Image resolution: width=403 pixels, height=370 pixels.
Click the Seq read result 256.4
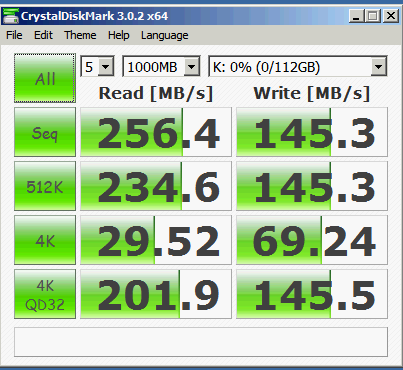pos(156,132)
